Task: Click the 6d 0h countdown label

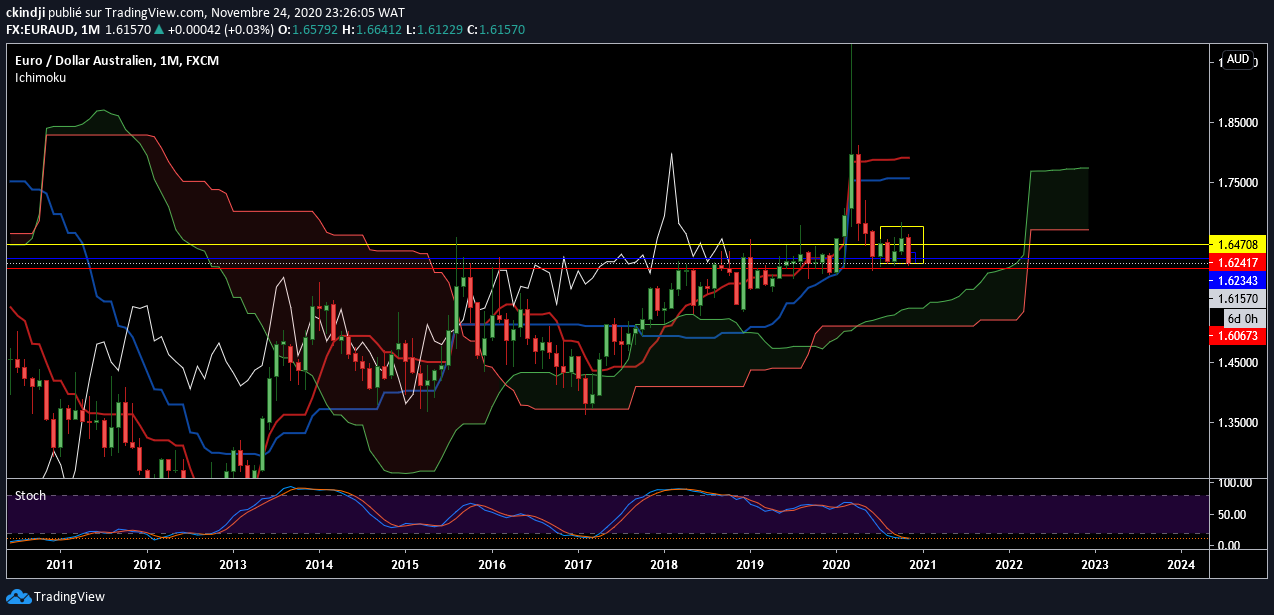Action: point(1240,317)
